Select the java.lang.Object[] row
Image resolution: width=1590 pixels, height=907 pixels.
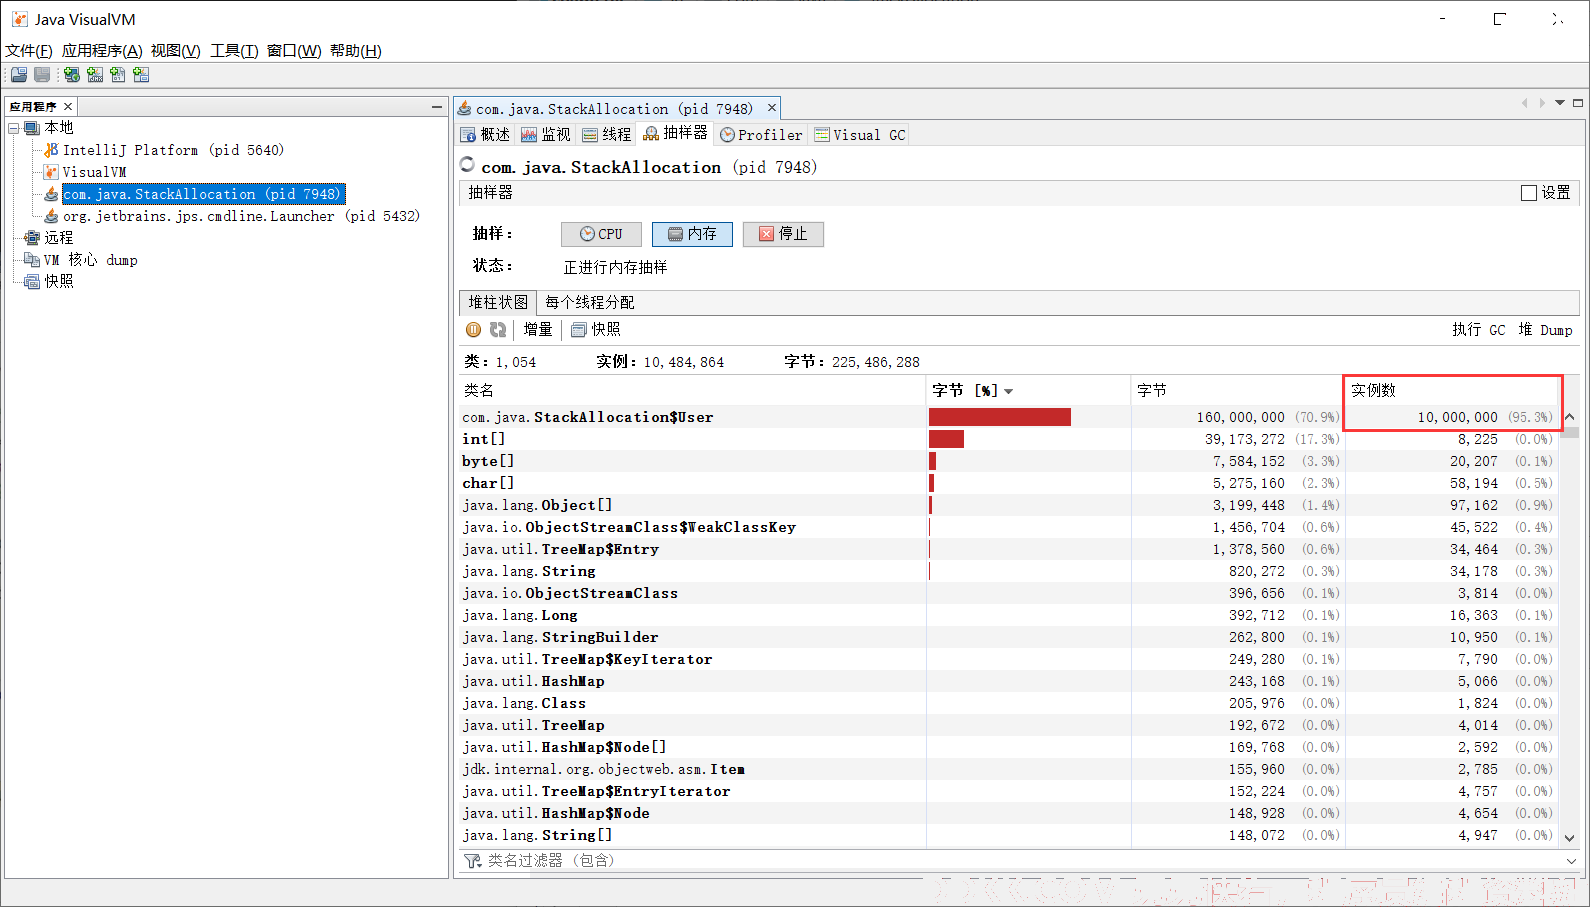[x=1009, y=505]
